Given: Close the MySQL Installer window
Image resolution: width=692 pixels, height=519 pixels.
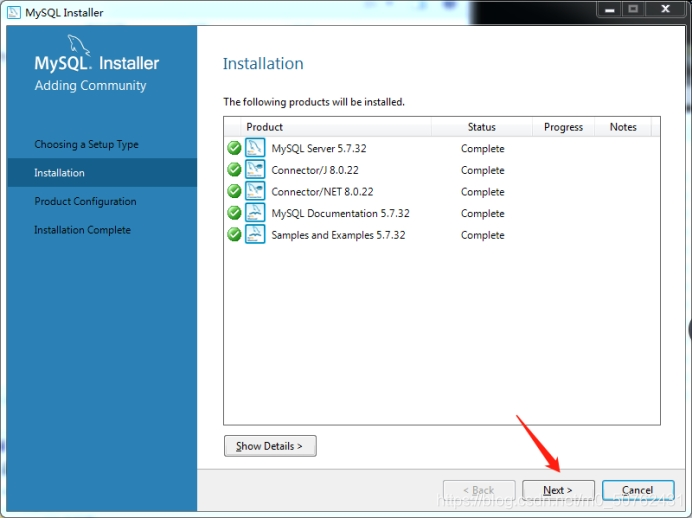Looking at the screenshot, I should pyautogui.click(x=666, y=9).
